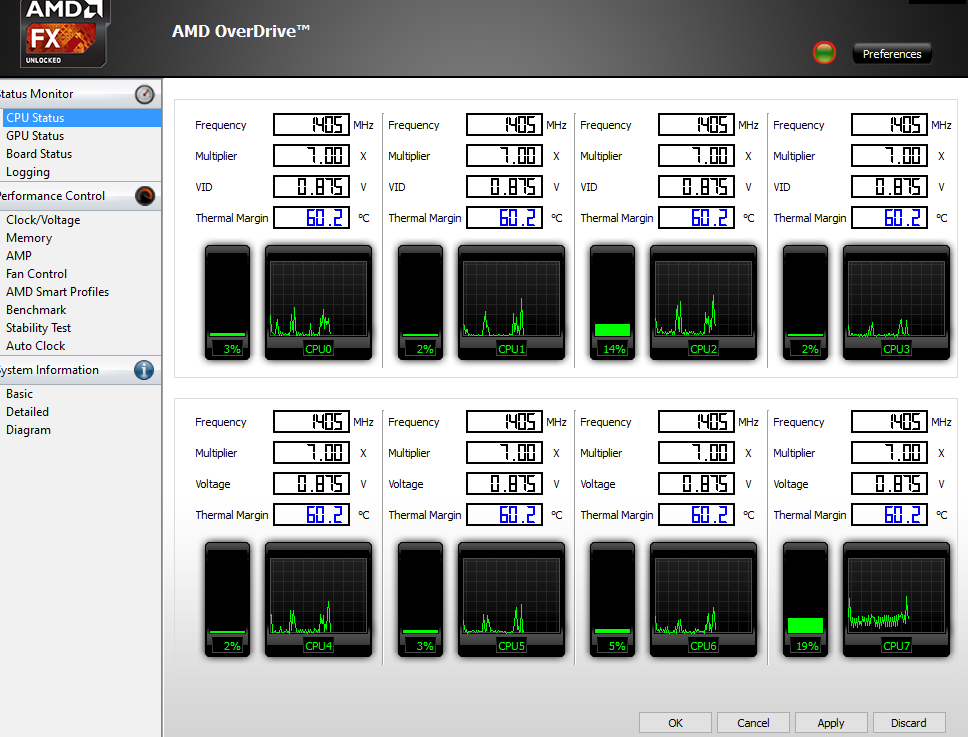Click the Discard button
This screenshot has width=968, height=737.
[909, 723]
